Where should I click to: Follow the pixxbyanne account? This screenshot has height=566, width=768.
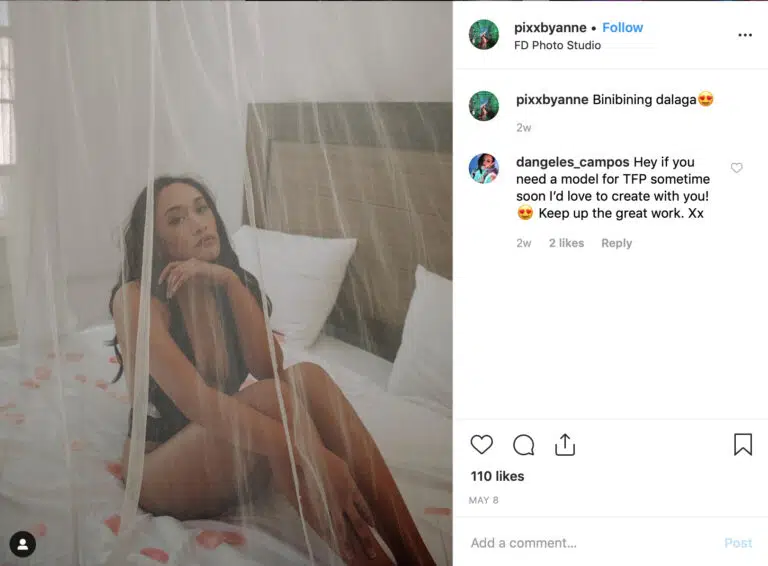pos(623,27)
